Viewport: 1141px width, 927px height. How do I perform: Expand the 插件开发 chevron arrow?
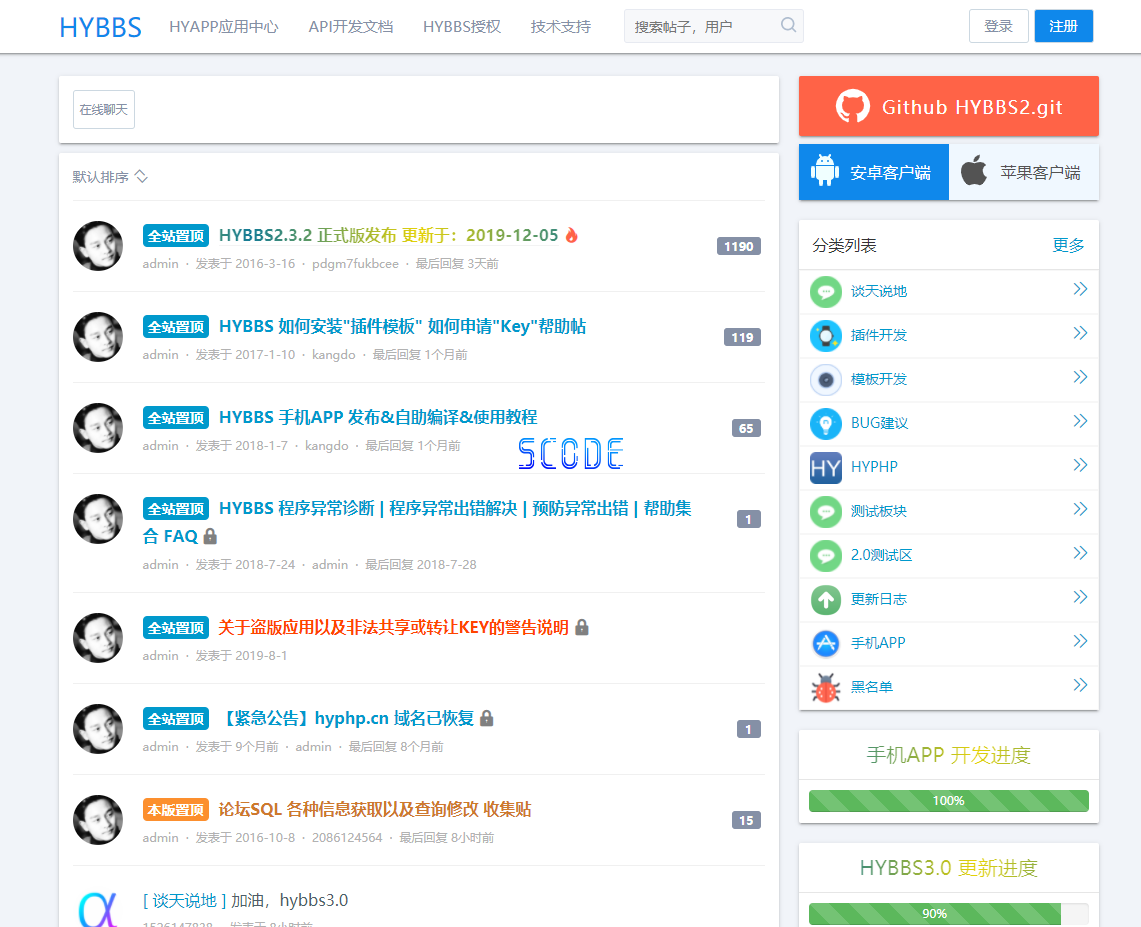pos(1080,333)
